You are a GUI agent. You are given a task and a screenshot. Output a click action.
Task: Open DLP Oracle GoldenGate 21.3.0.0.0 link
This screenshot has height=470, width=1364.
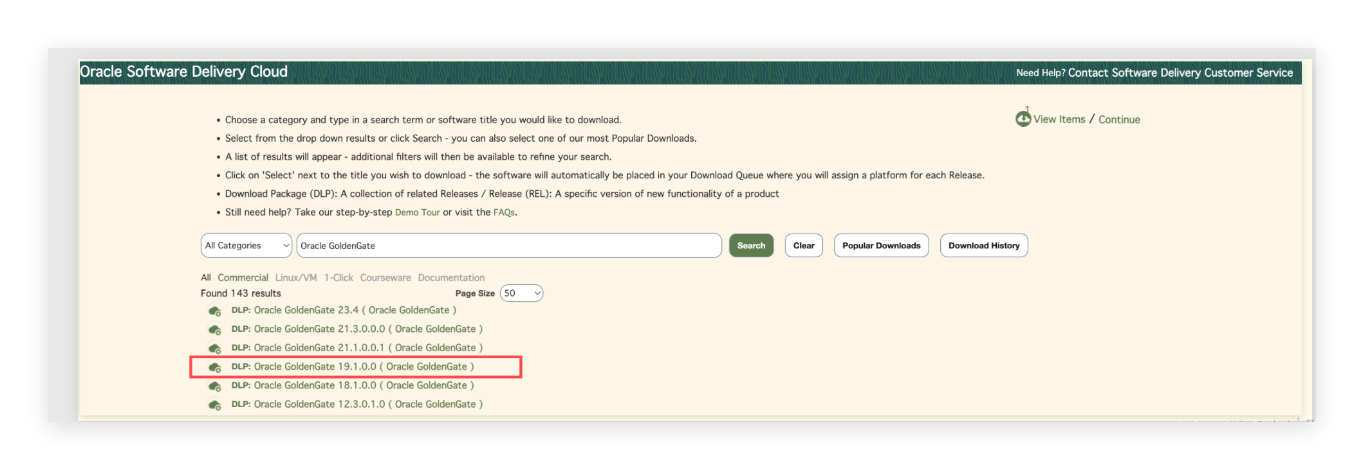coord(357,329)
